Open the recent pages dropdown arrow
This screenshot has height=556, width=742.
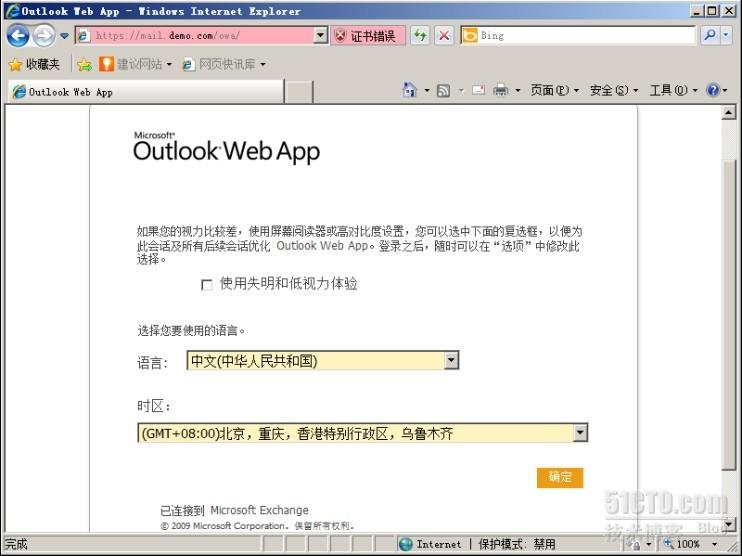pyautogui.click(x=64, y=36)
